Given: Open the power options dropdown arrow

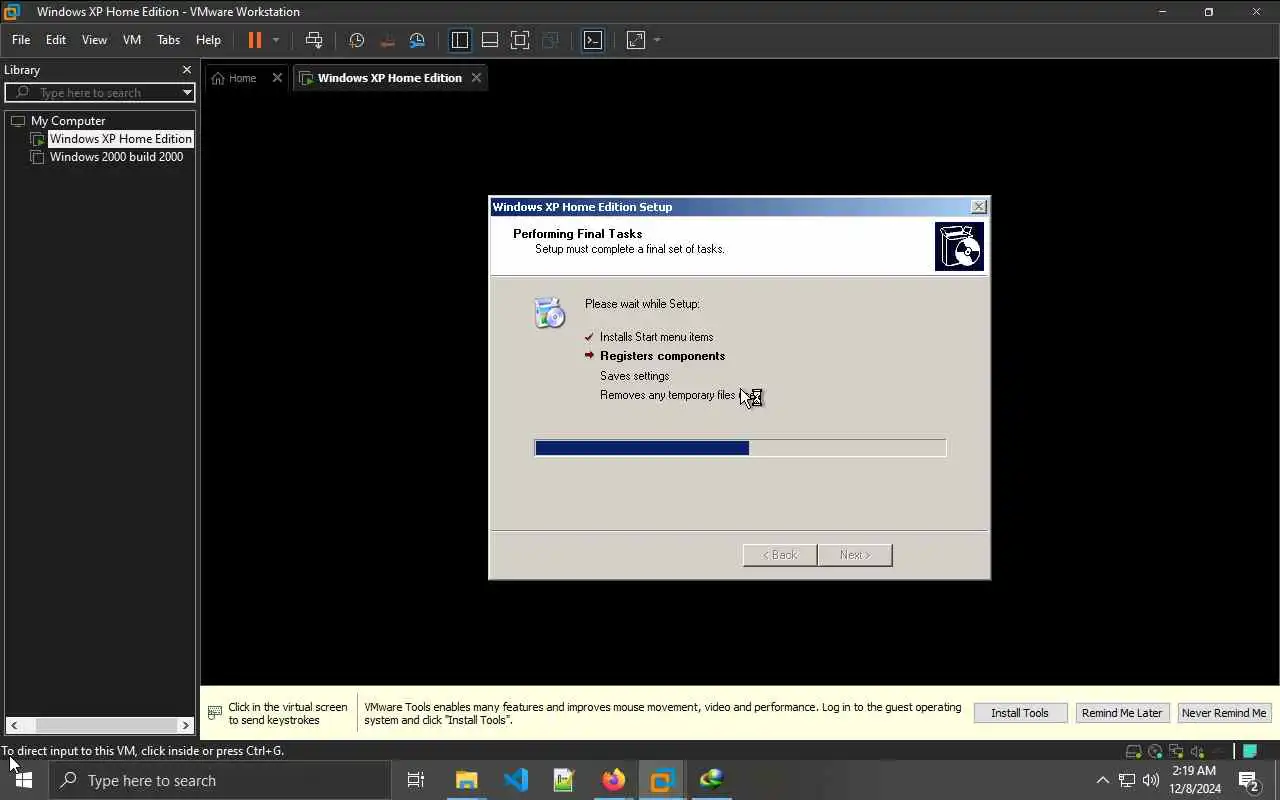Looking at the screenshot, I should [276, 40].
